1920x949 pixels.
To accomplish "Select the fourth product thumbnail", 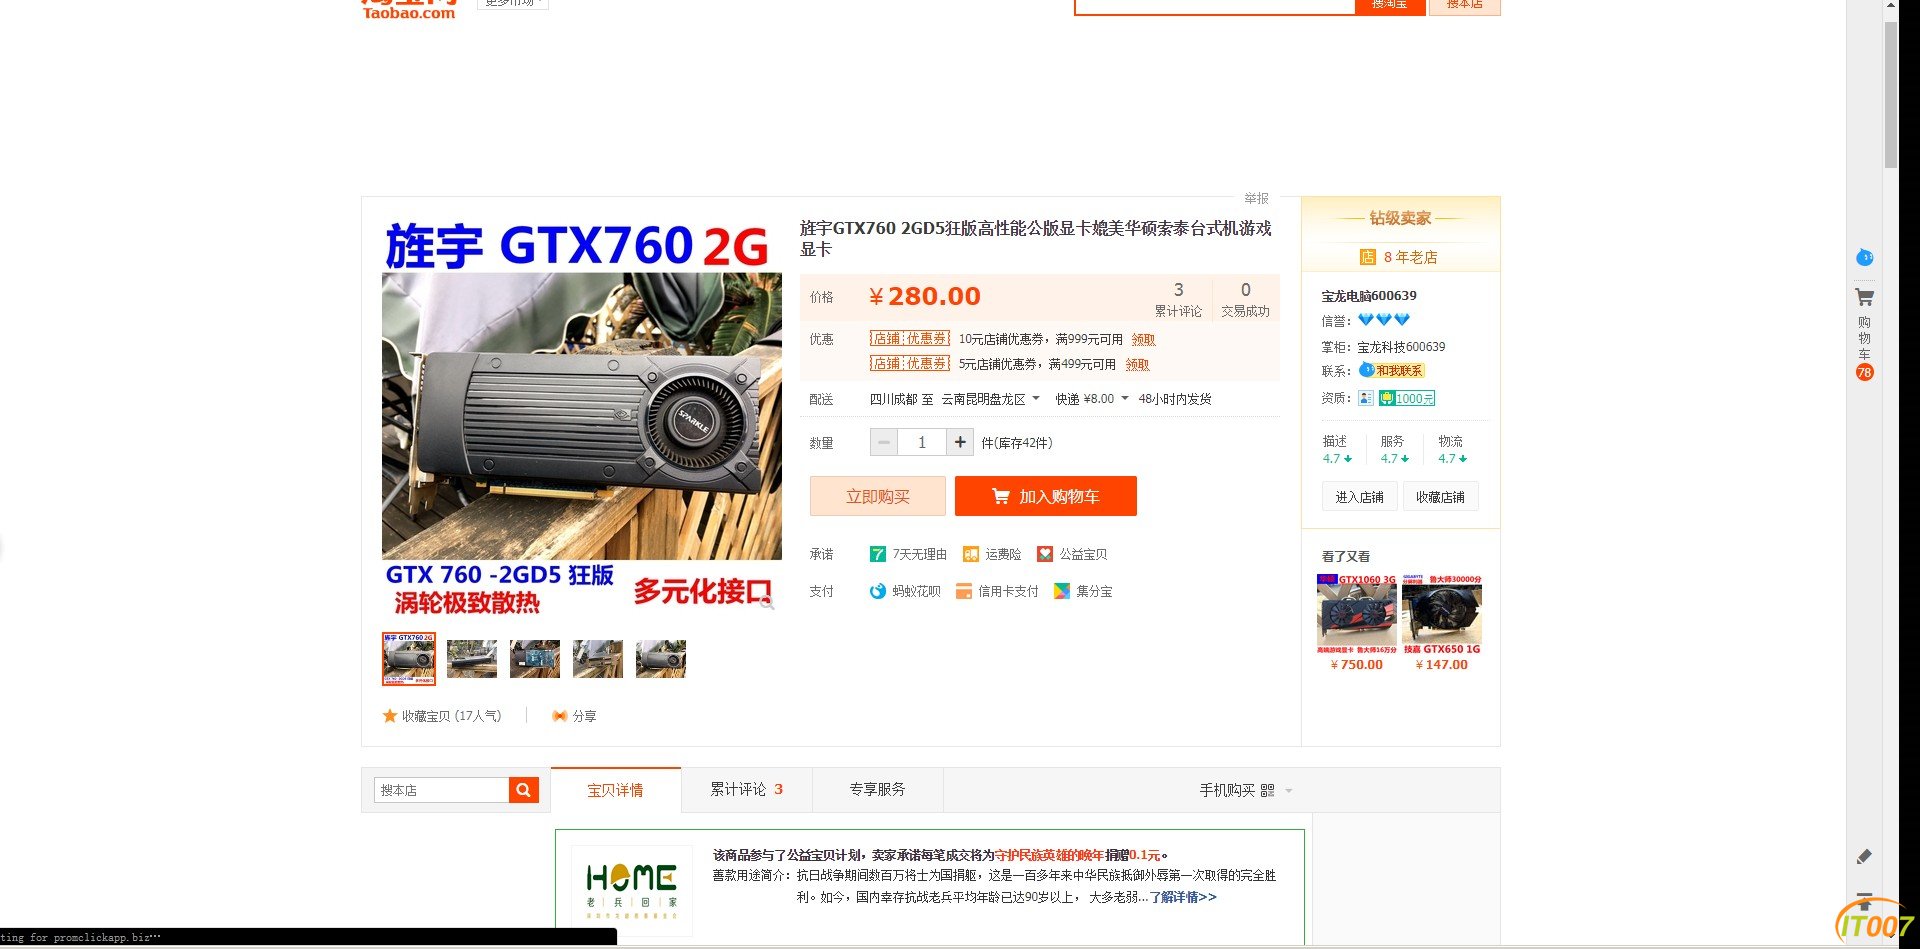I will 598,658.
